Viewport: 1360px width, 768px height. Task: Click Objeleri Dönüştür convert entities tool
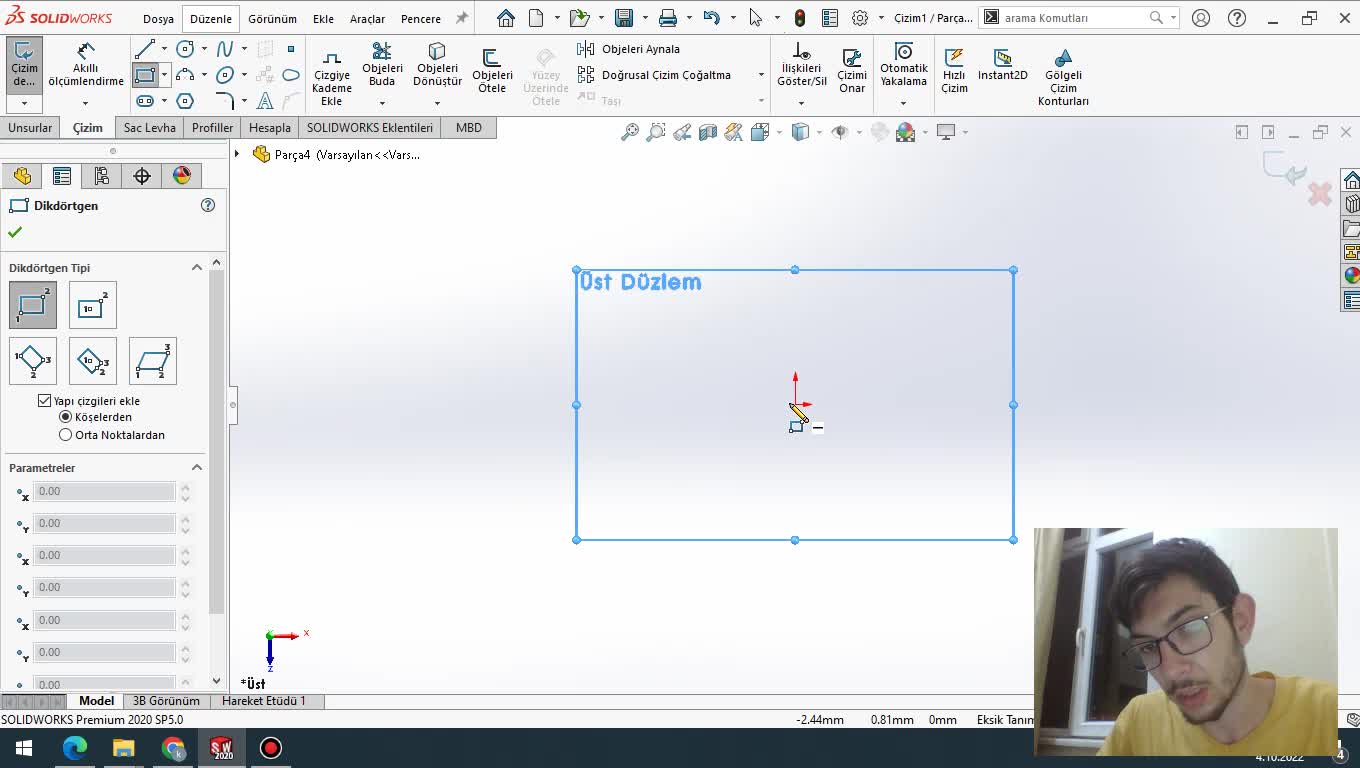437,65
